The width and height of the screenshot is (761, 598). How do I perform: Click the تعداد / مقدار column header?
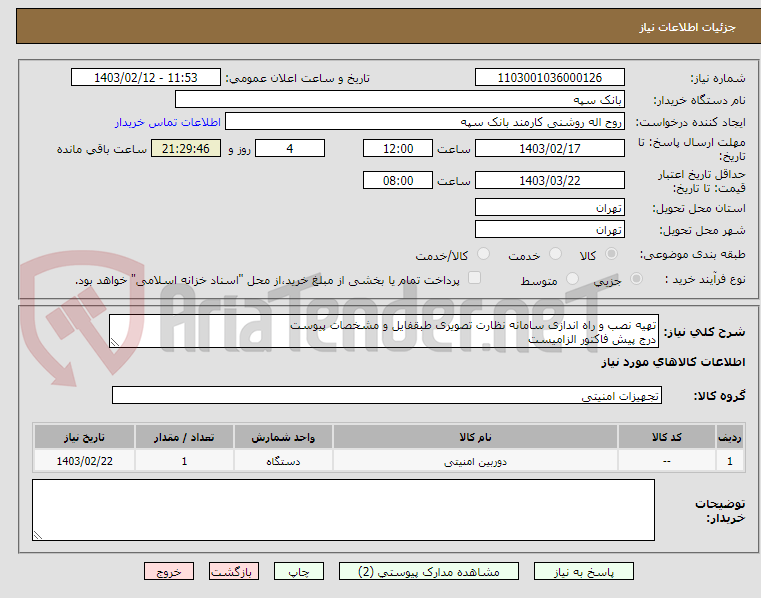tap(184, 437)
